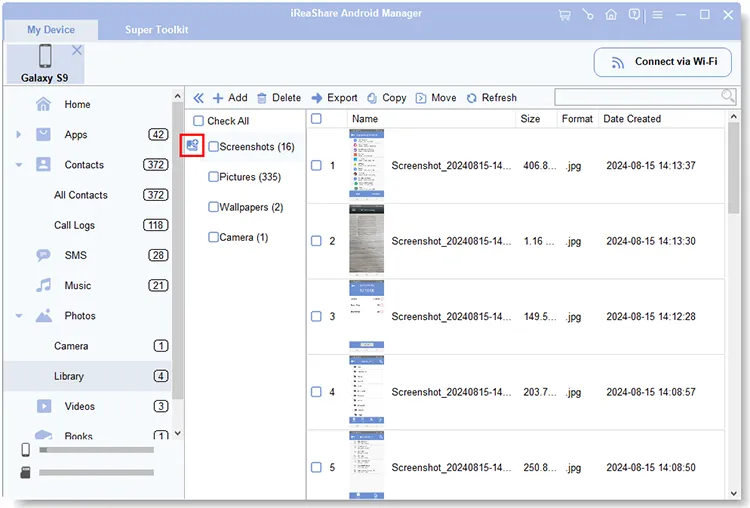Screen dimensions: 750x508
Task: Open the home icon in title bar
Action: (x=611, y=15)
